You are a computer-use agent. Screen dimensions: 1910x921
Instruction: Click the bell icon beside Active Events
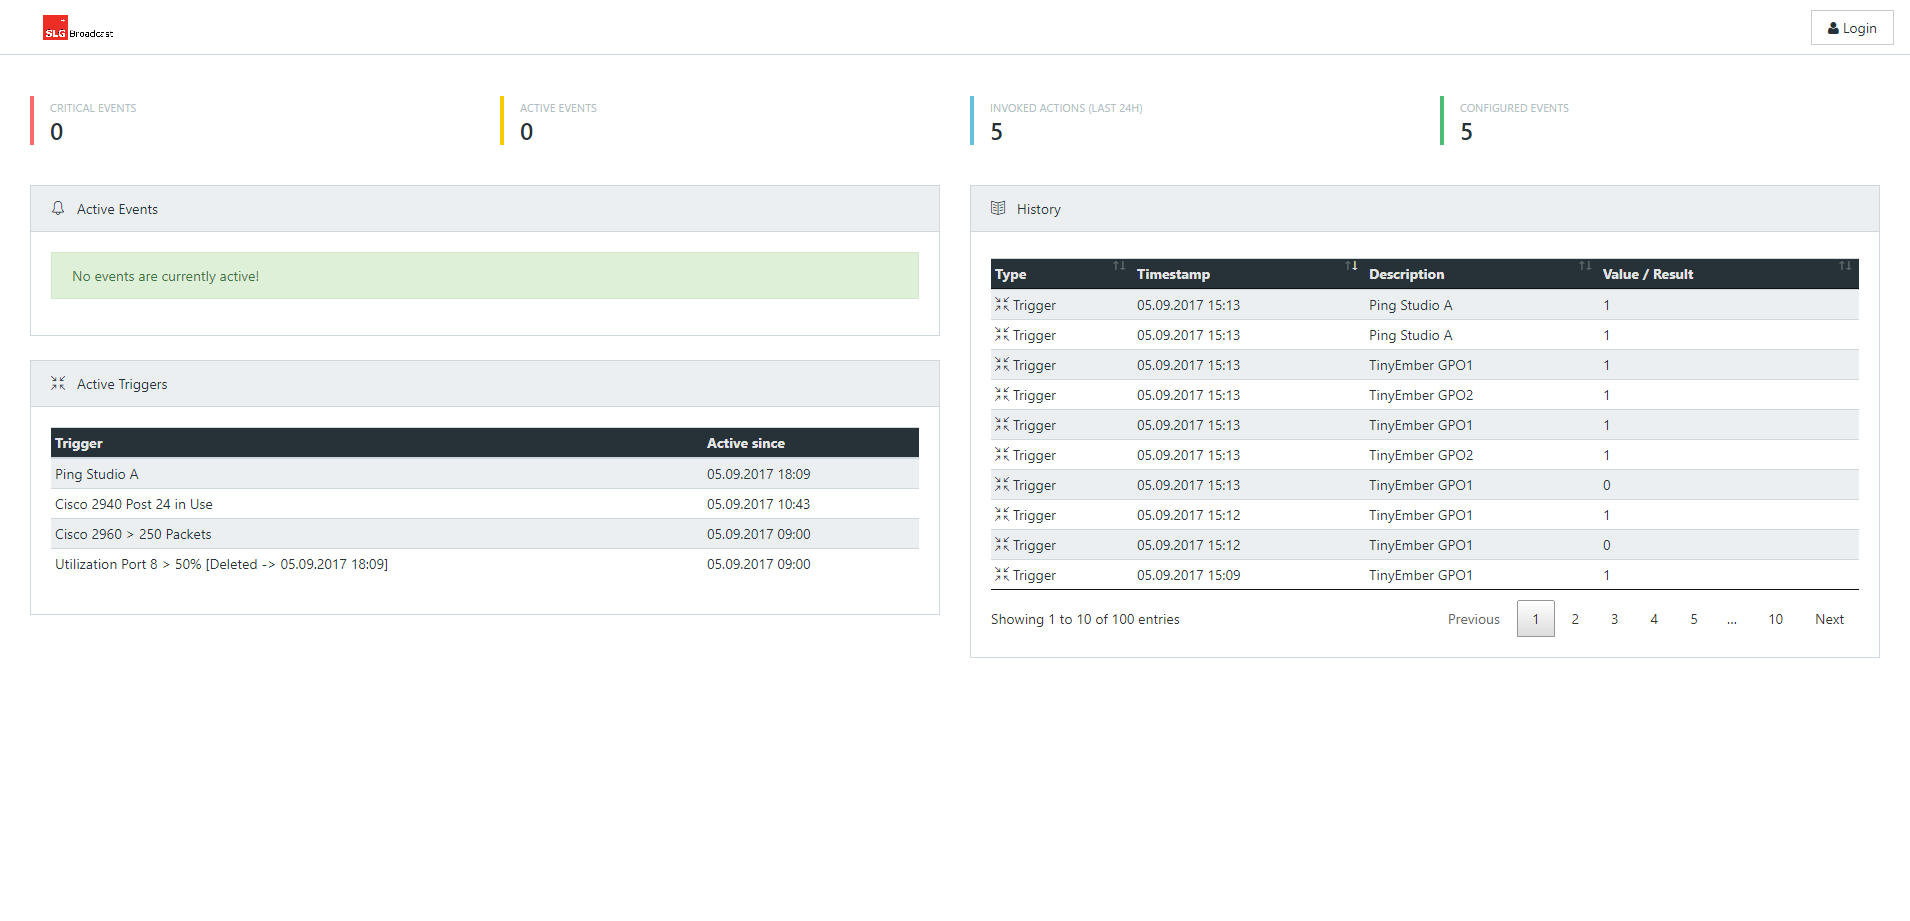click(58, 208)
